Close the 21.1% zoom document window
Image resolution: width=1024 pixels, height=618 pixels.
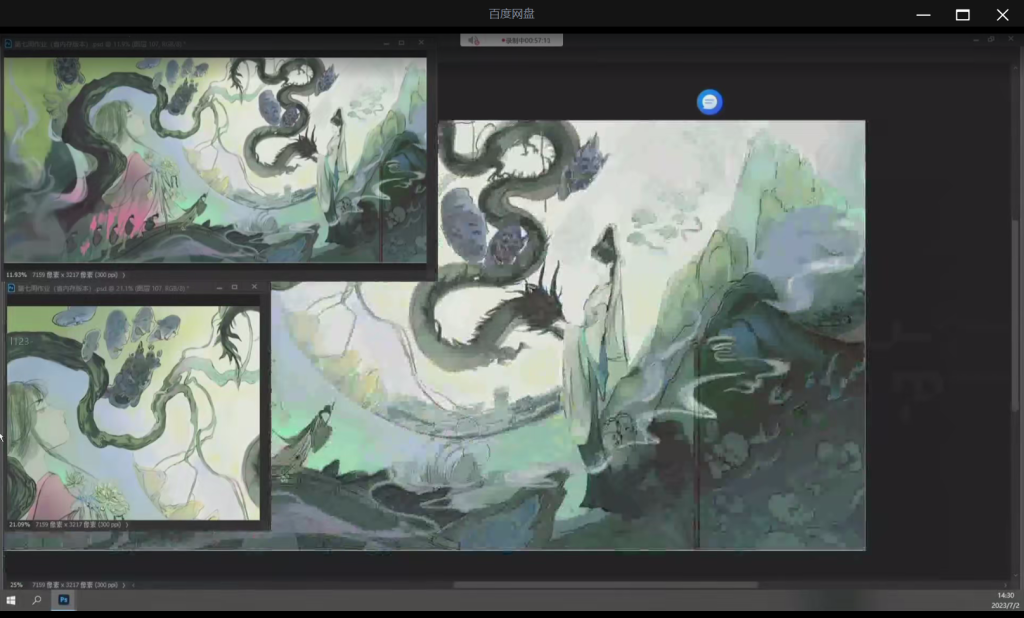(x=254, y=287)
